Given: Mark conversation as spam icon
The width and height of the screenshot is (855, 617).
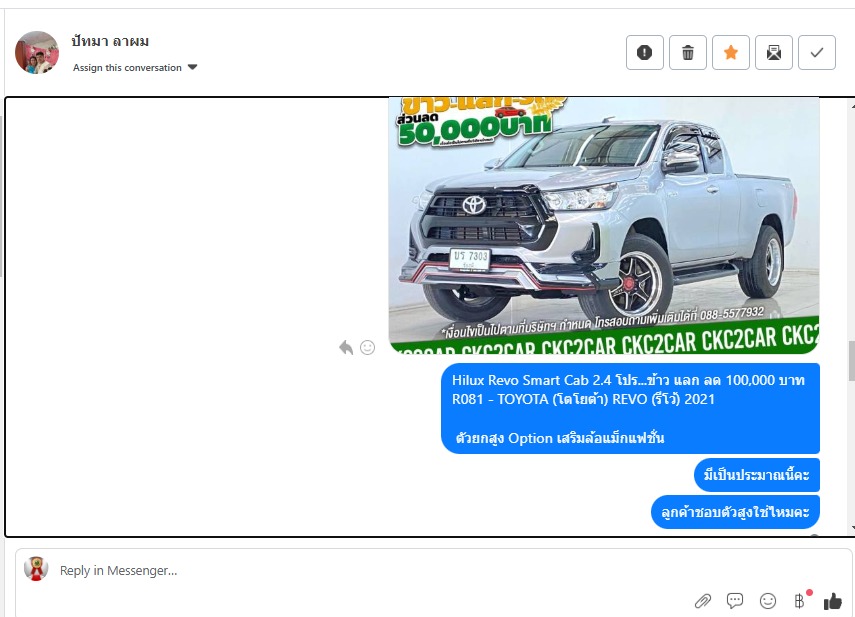Looking at the screenshot, I should 645,52.
